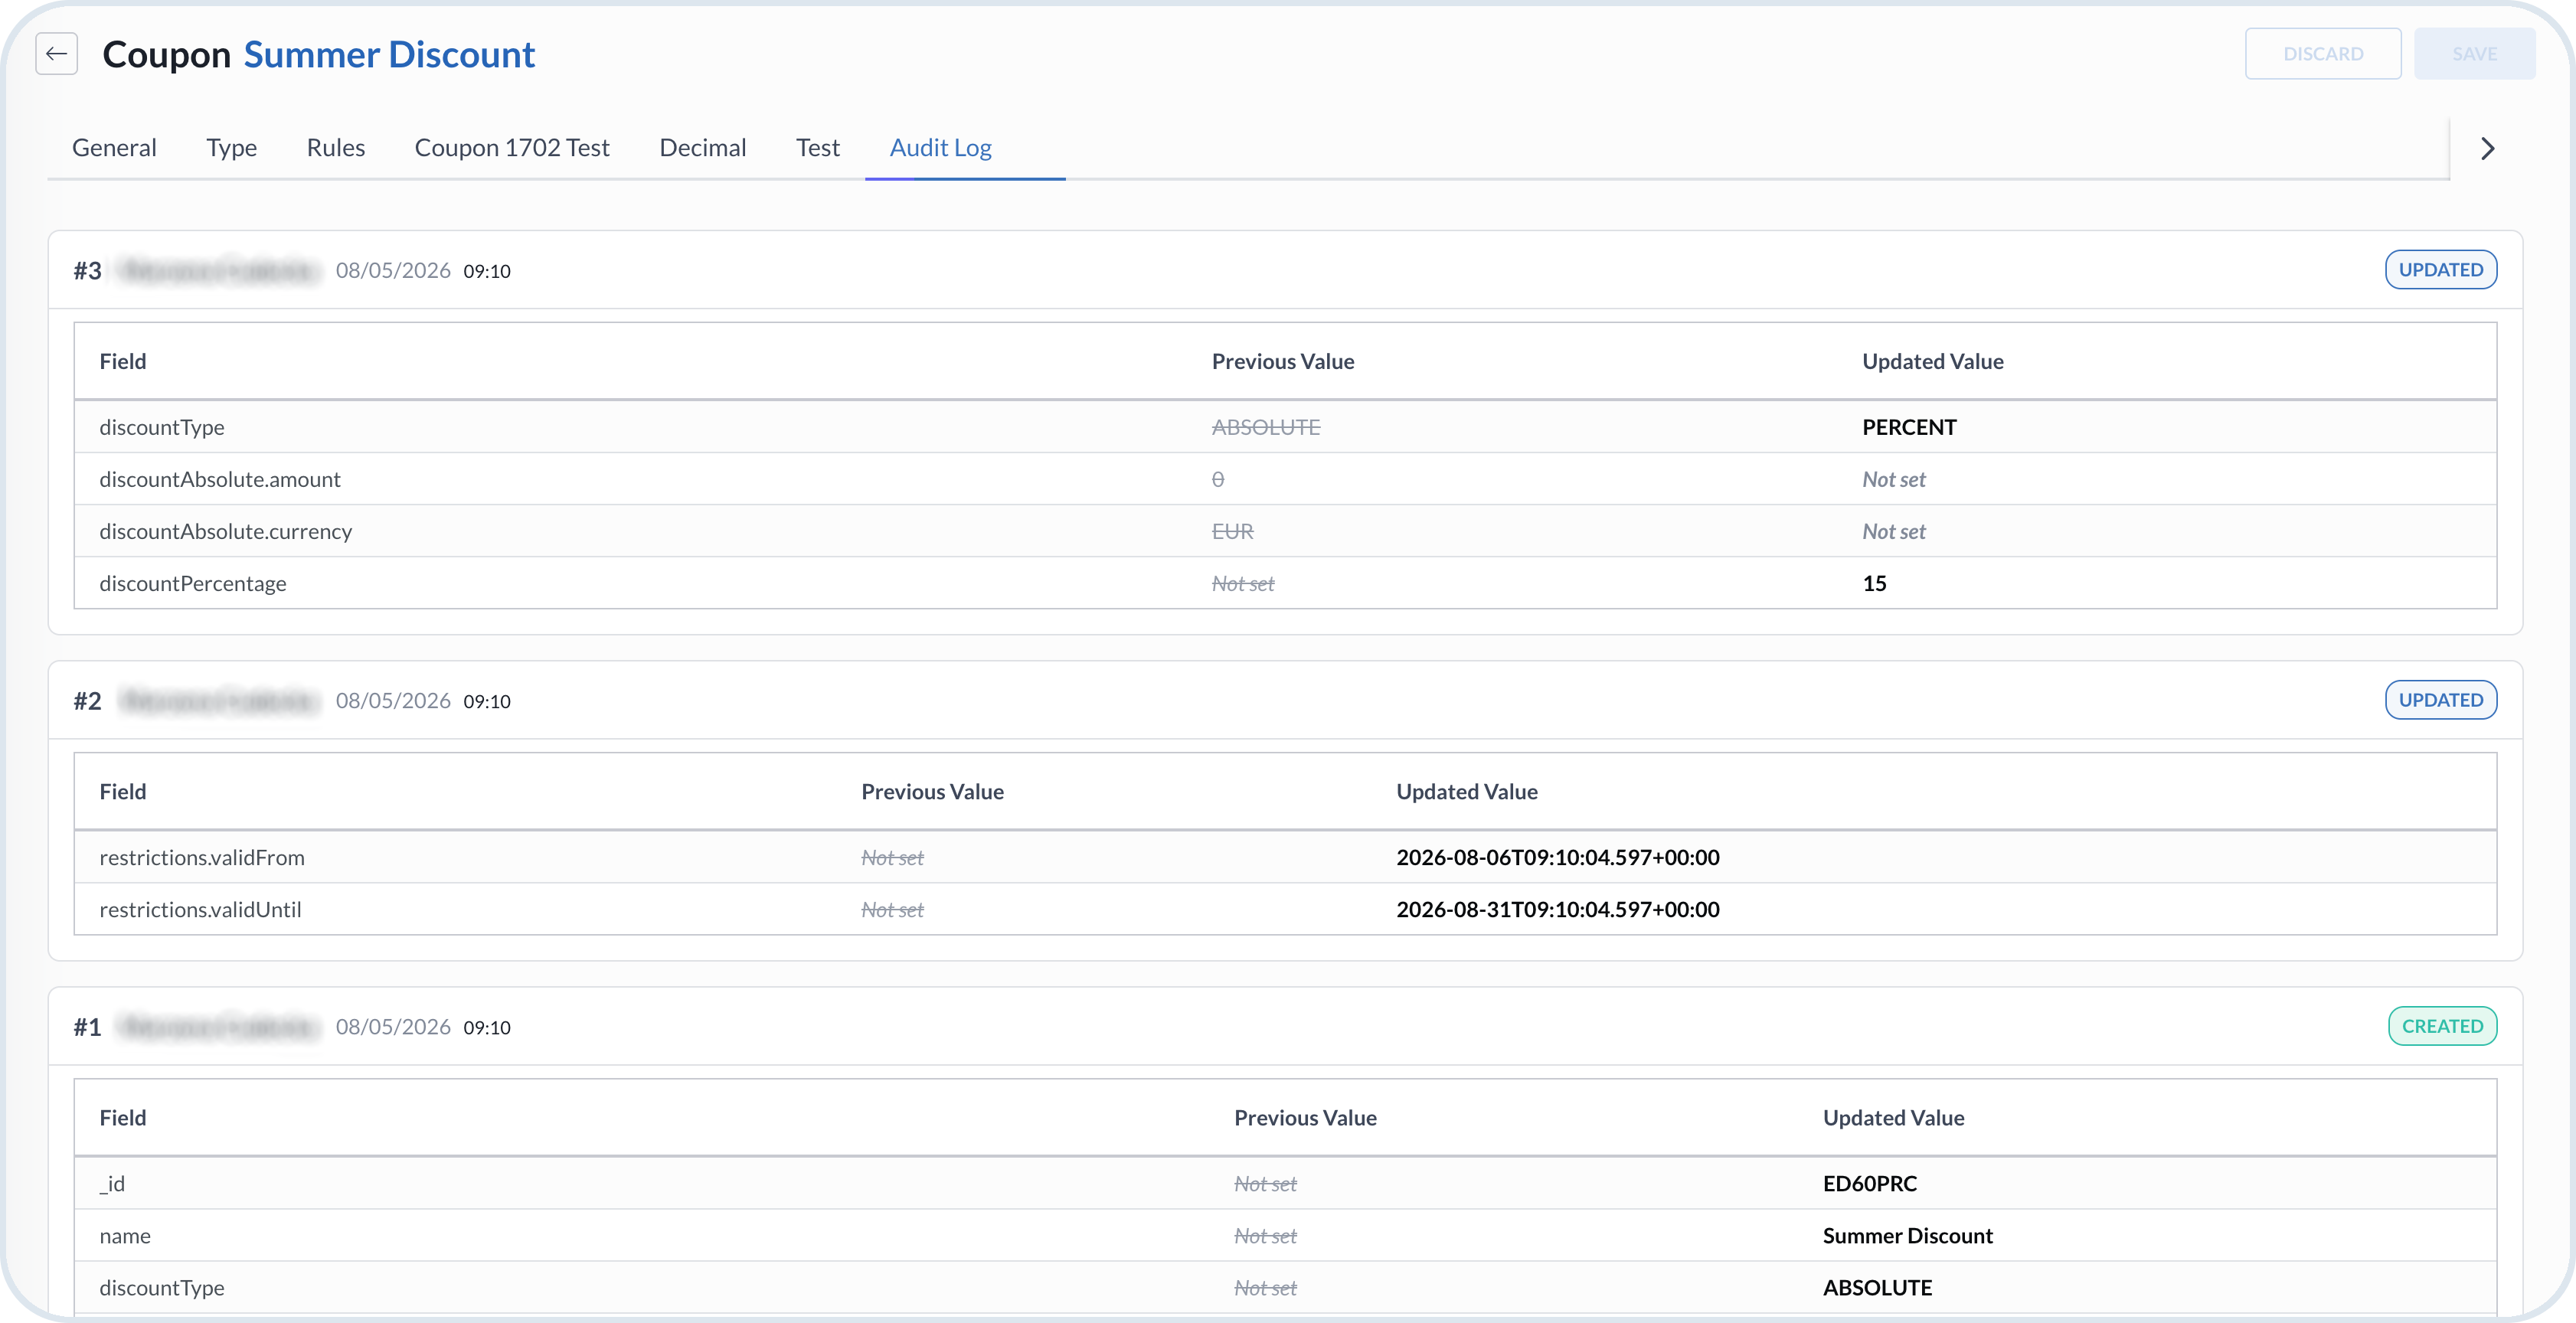The height and width of the screenshot is (1323, 2576).
Task: Select the Audit Log tab
Action: click(940, 148)
